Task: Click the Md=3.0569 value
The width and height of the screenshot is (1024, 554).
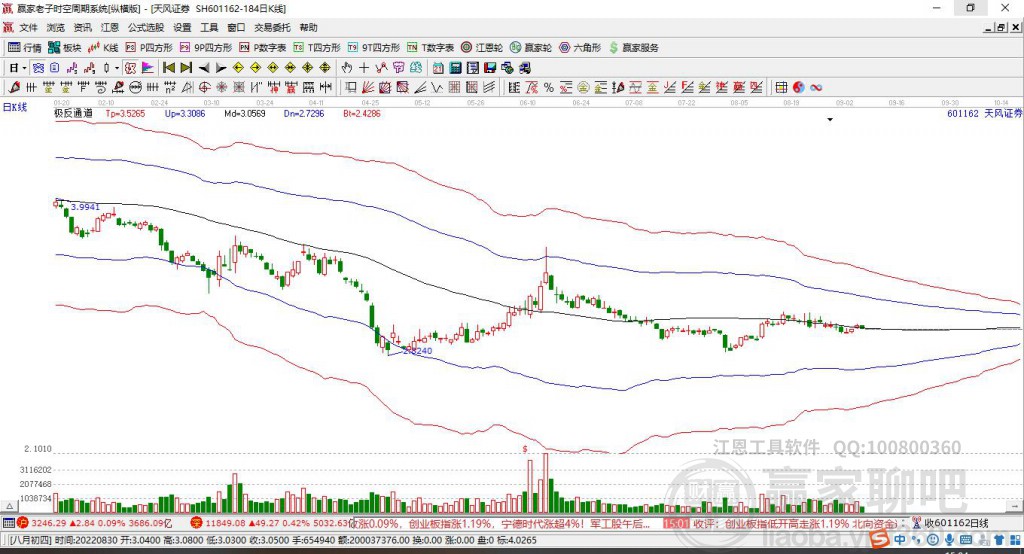Action: coord(245,114)
